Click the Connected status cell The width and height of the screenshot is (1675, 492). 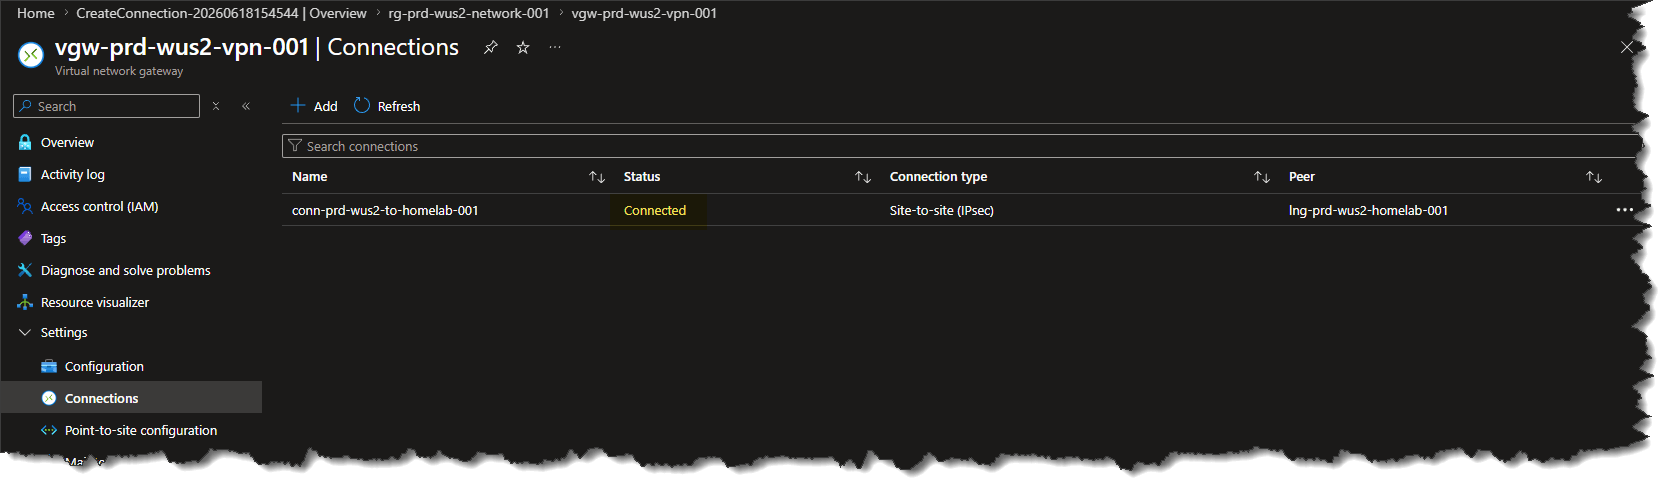point(655,210)
